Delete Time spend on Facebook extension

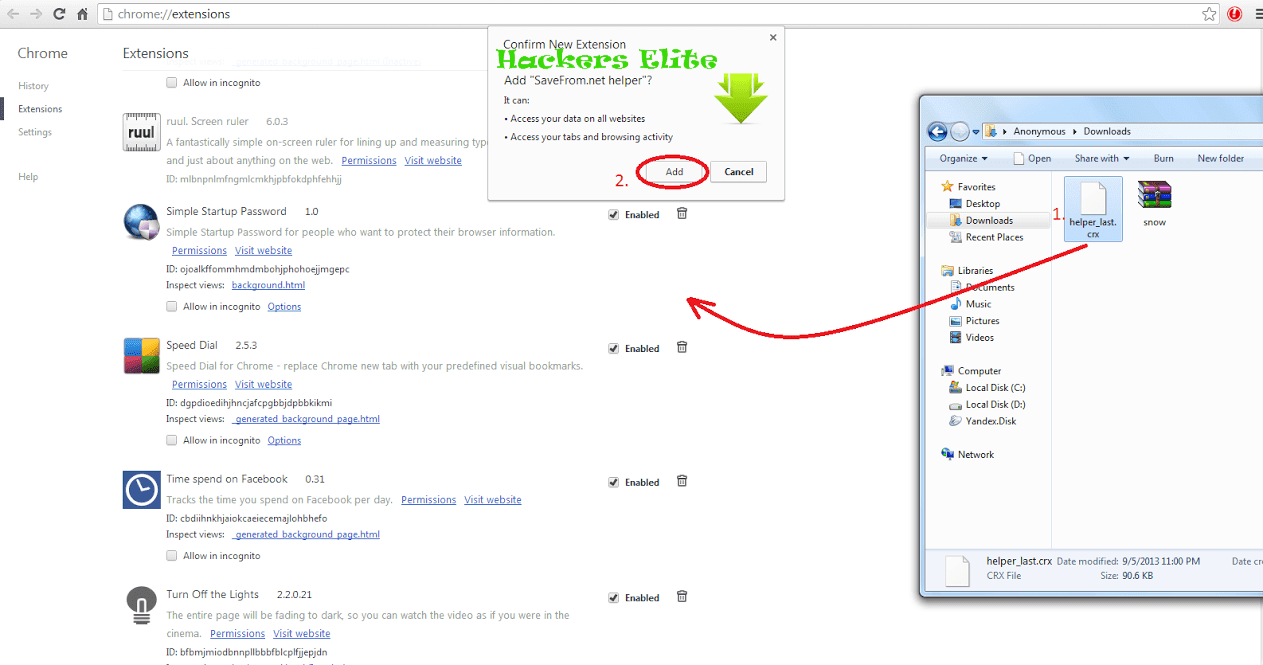point(682,481)
